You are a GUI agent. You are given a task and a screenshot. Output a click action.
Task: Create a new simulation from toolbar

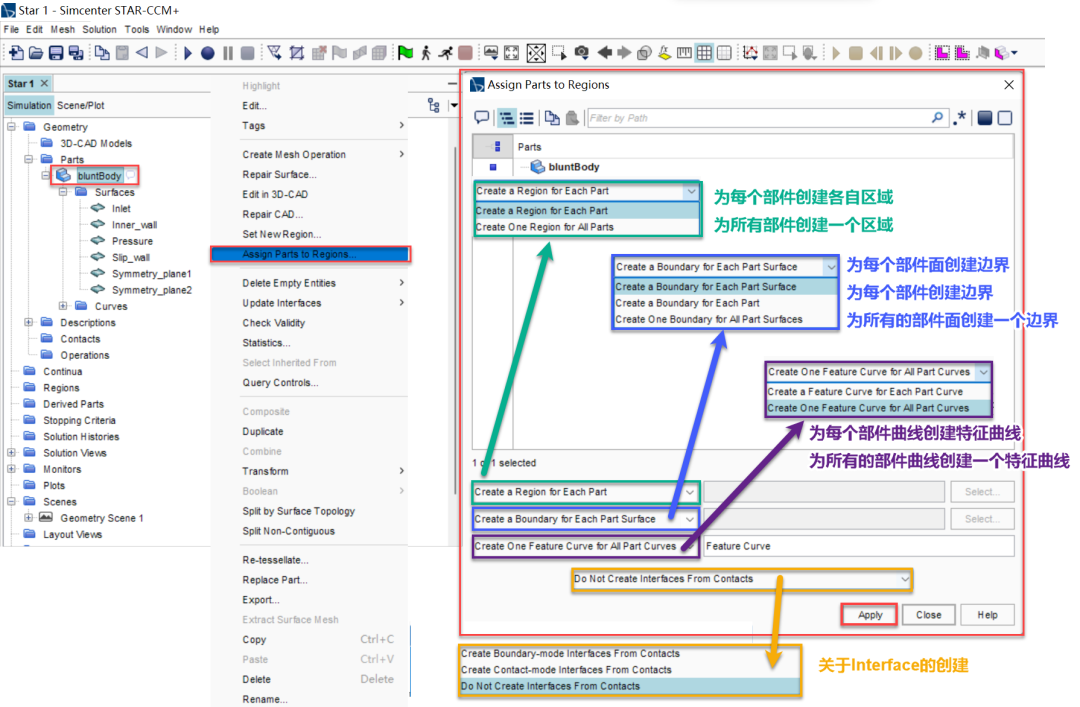pos(15,52)
